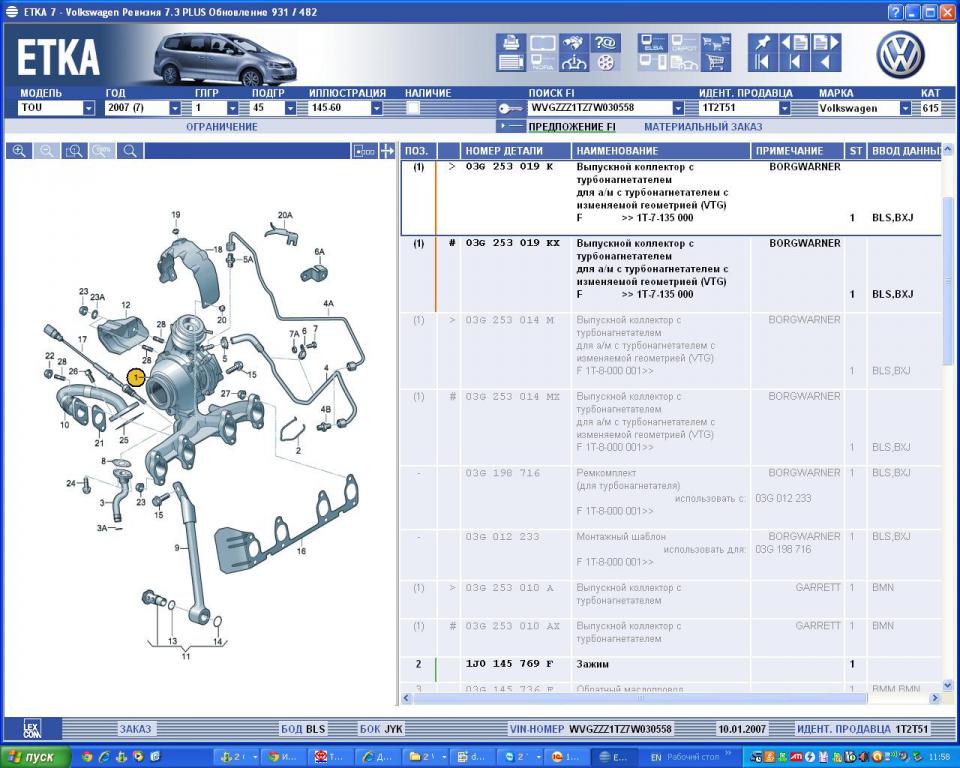Screen dimensions: 960x768
Task: Open the ПОИСК FI VIN dropdown
Action: point(678,108)
